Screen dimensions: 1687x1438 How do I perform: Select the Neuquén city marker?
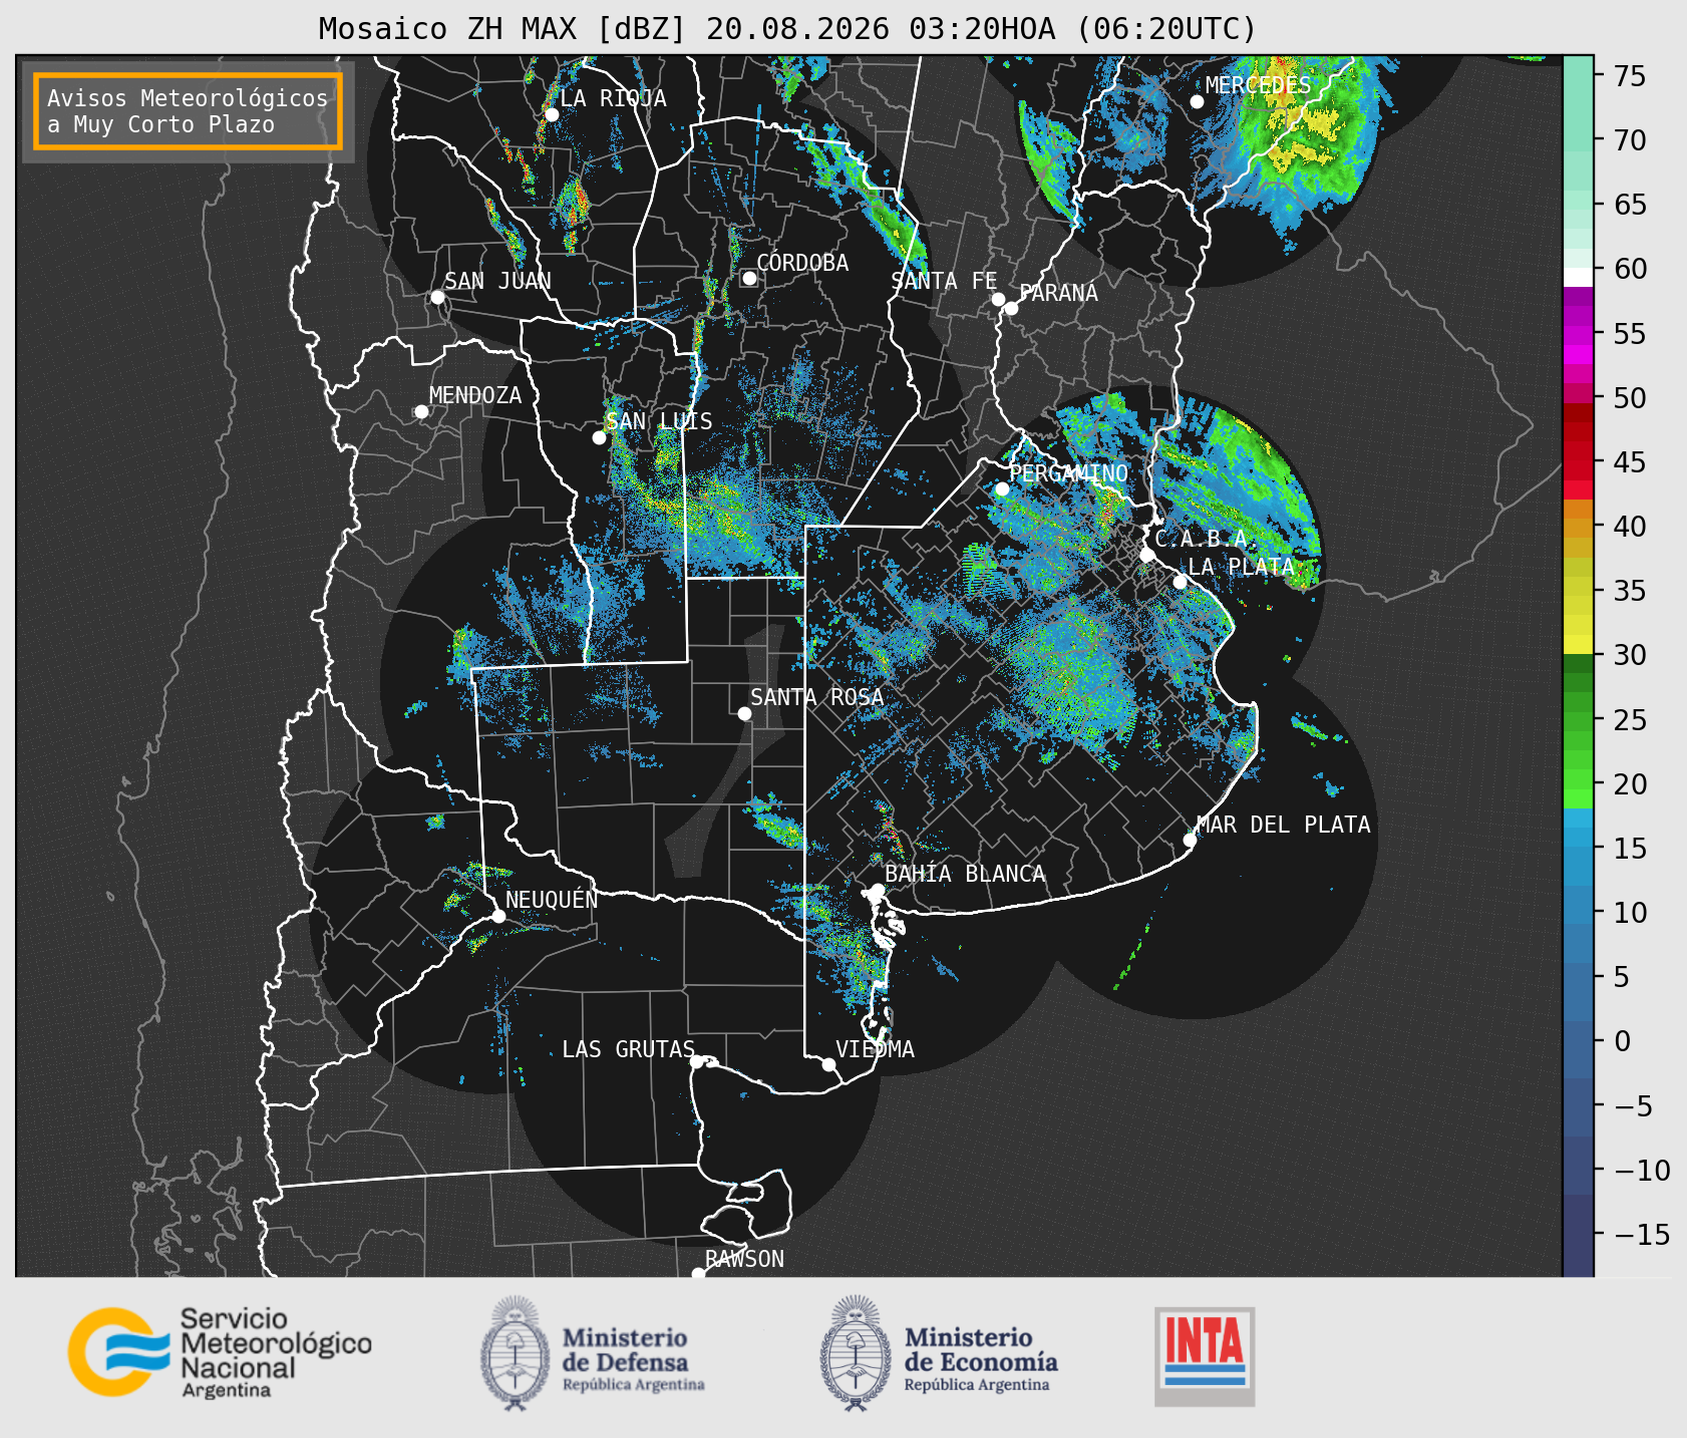tap(498, 916)
